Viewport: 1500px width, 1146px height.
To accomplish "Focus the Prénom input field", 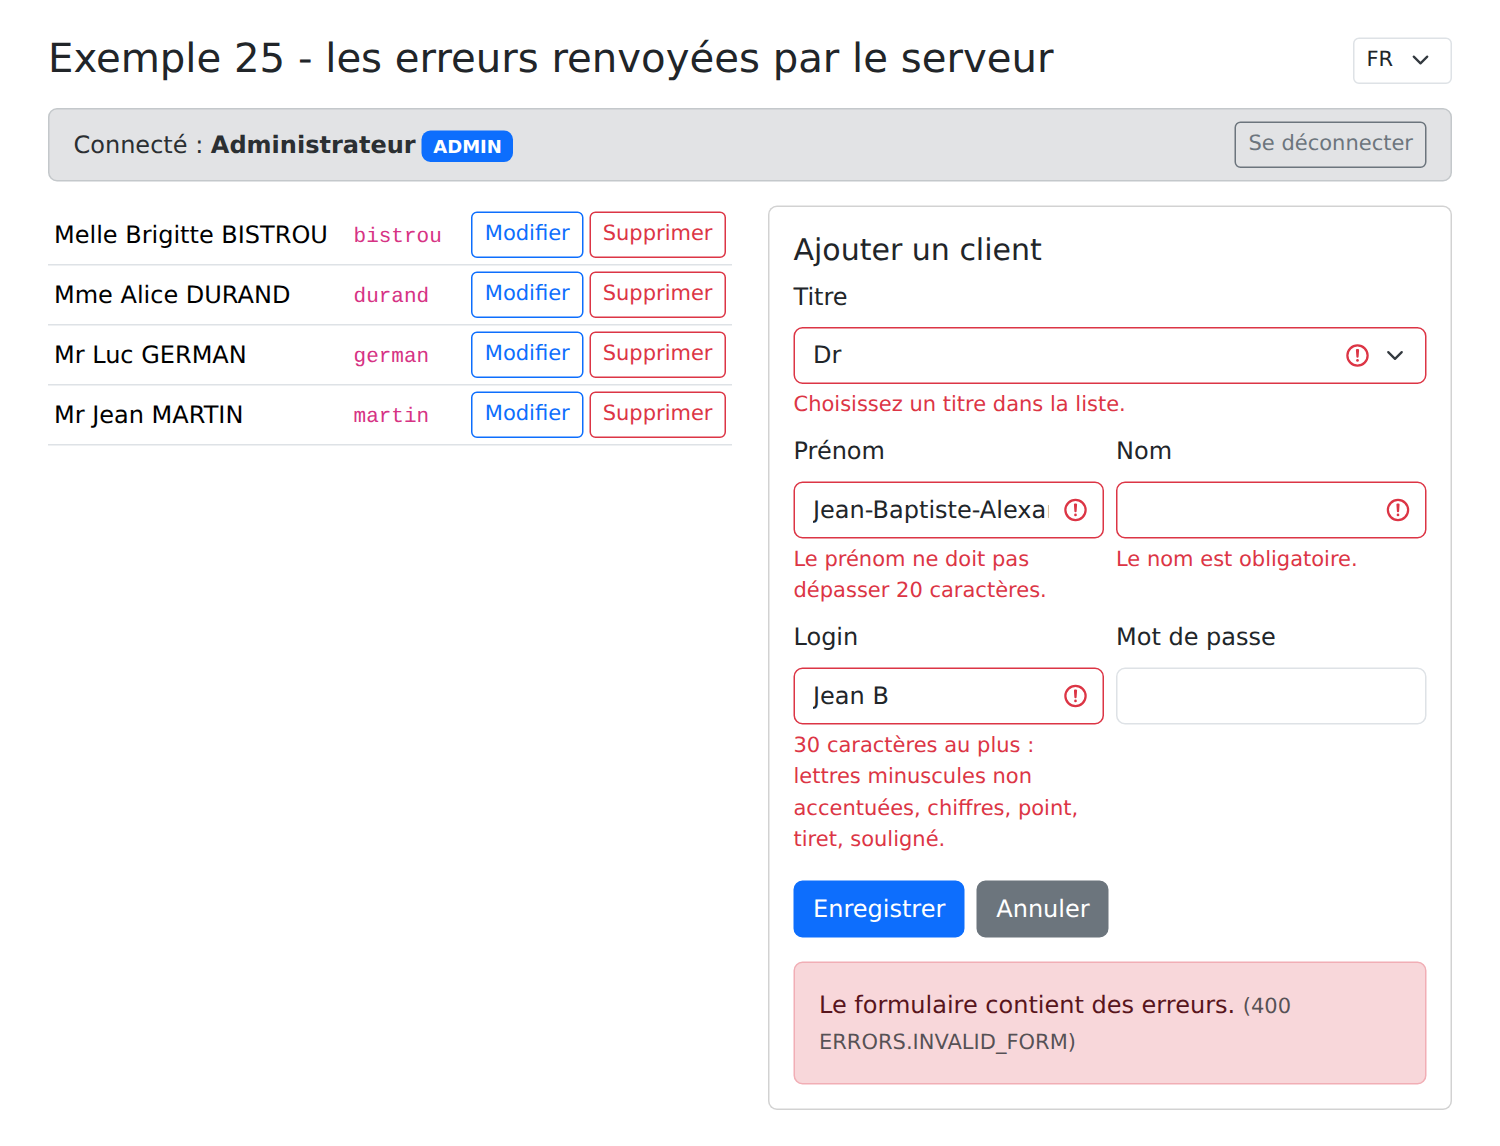I will (948, 510).
